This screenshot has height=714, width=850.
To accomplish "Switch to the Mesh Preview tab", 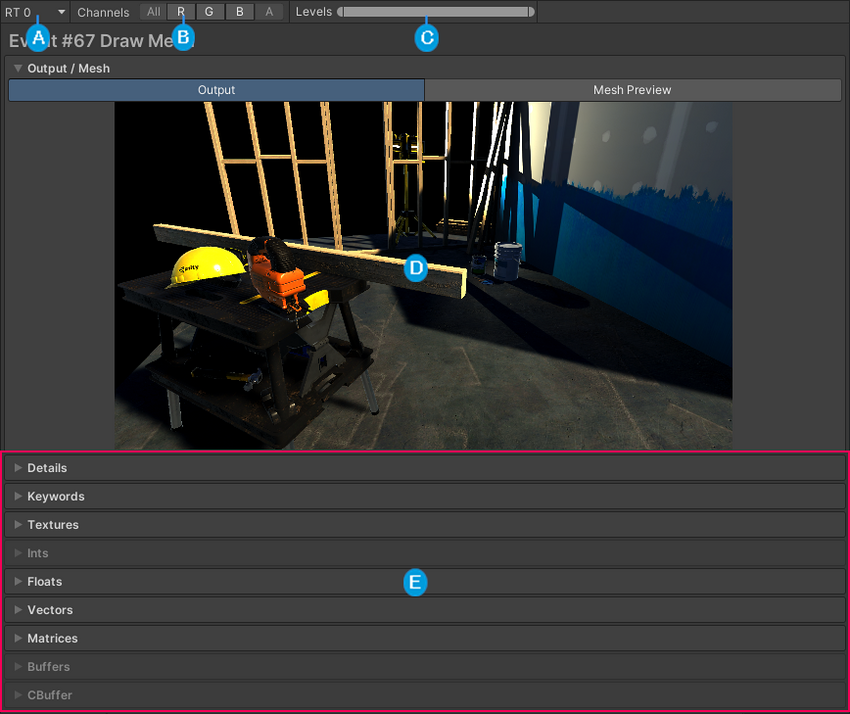I will point(632,90).
